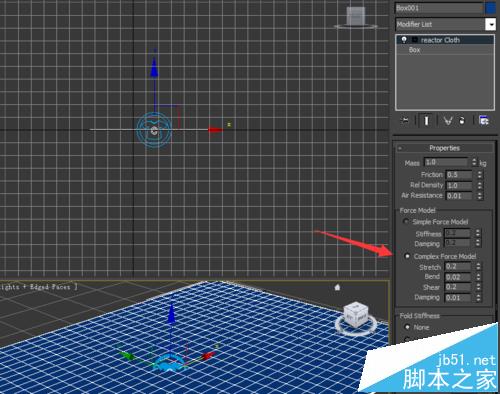Click the Mass value field
500x394 pixels.
[446, 162]
